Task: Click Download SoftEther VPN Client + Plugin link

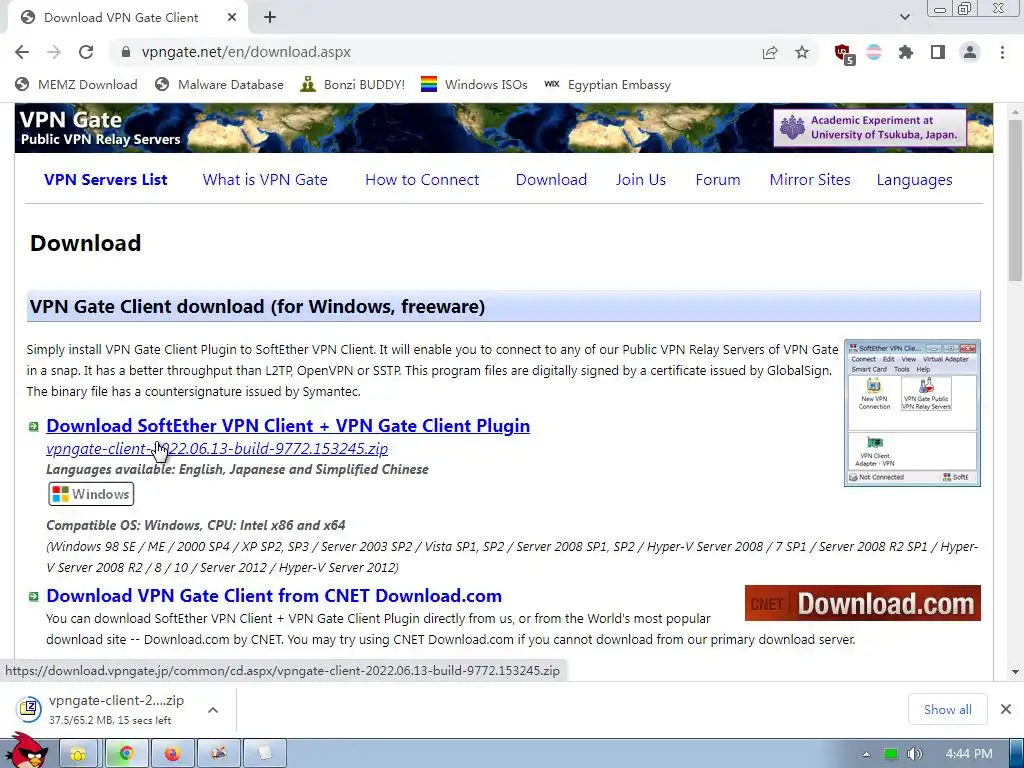Action: tap(288, 426)
